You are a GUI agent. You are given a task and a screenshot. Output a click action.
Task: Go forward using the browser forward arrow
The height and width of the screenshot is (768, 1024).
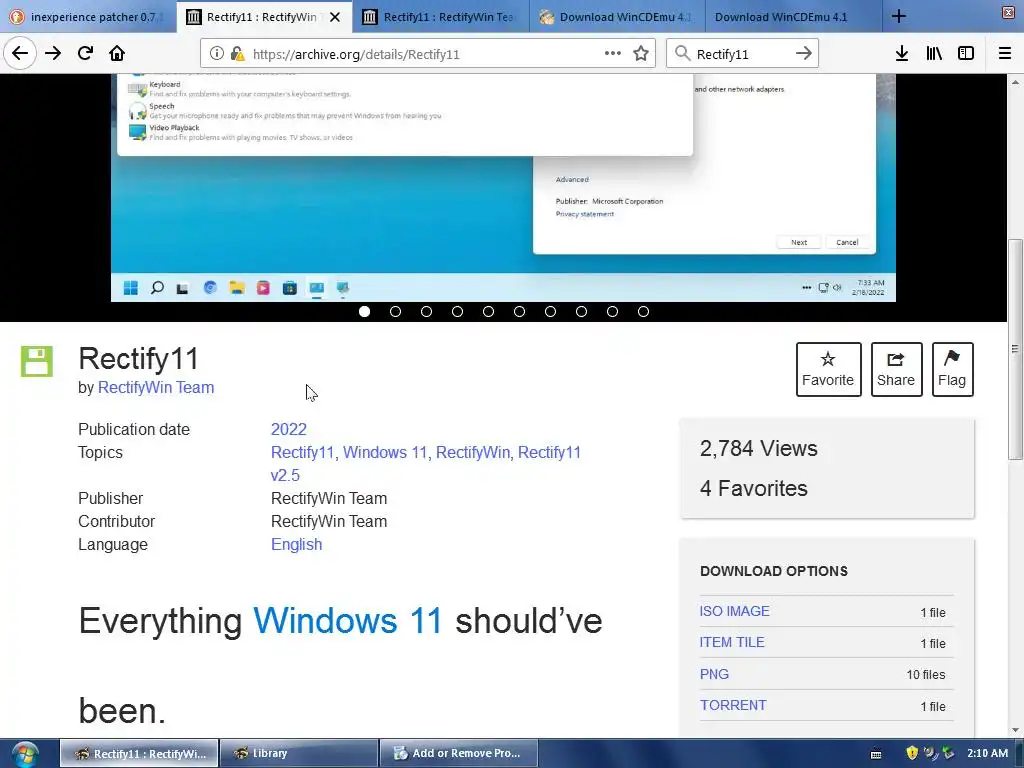click(53, 54)
